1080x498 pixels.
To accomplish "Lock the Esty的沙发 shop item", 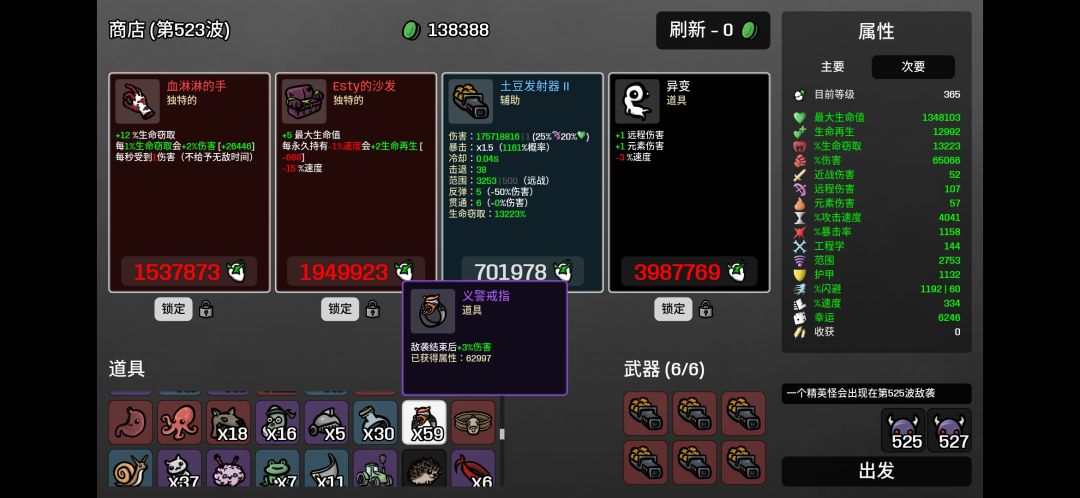I will coord(340,309).
